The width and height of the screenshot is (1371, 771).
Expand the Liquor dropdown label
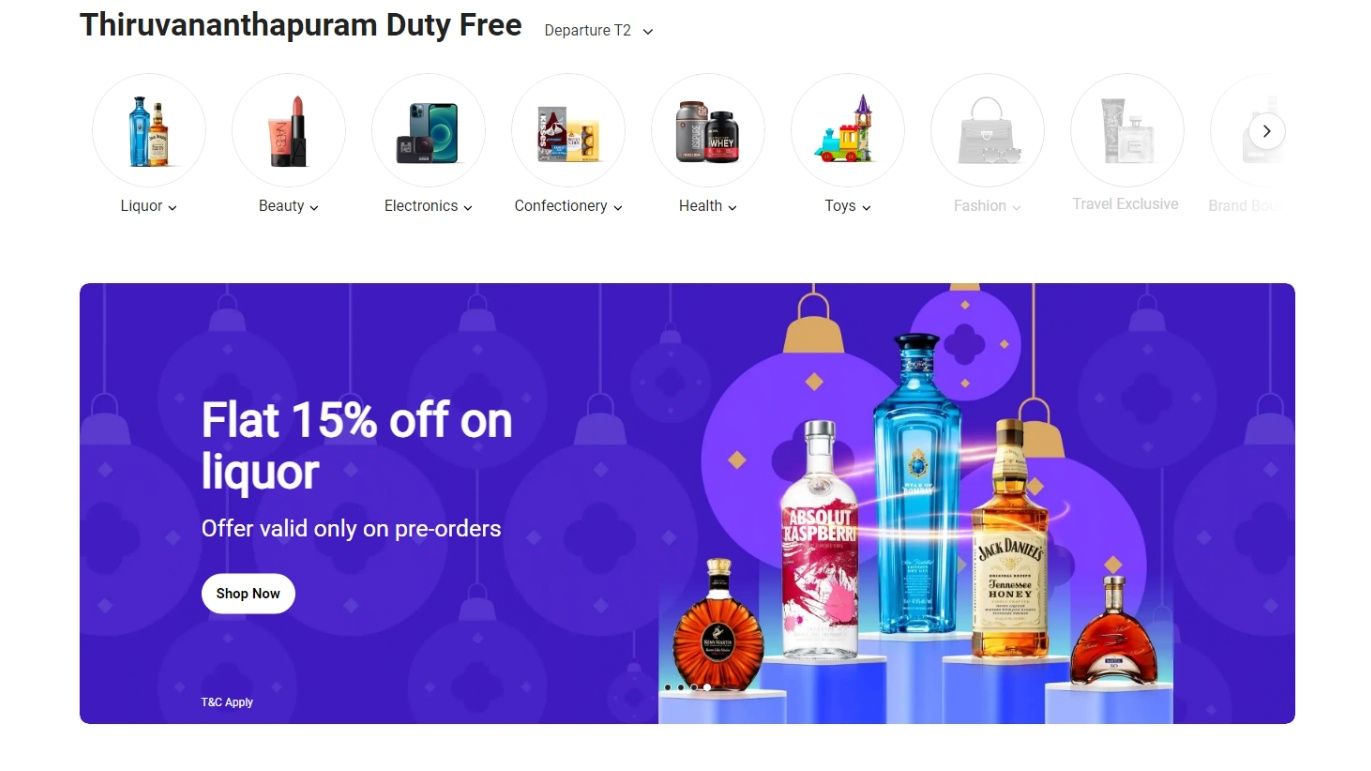149,206
